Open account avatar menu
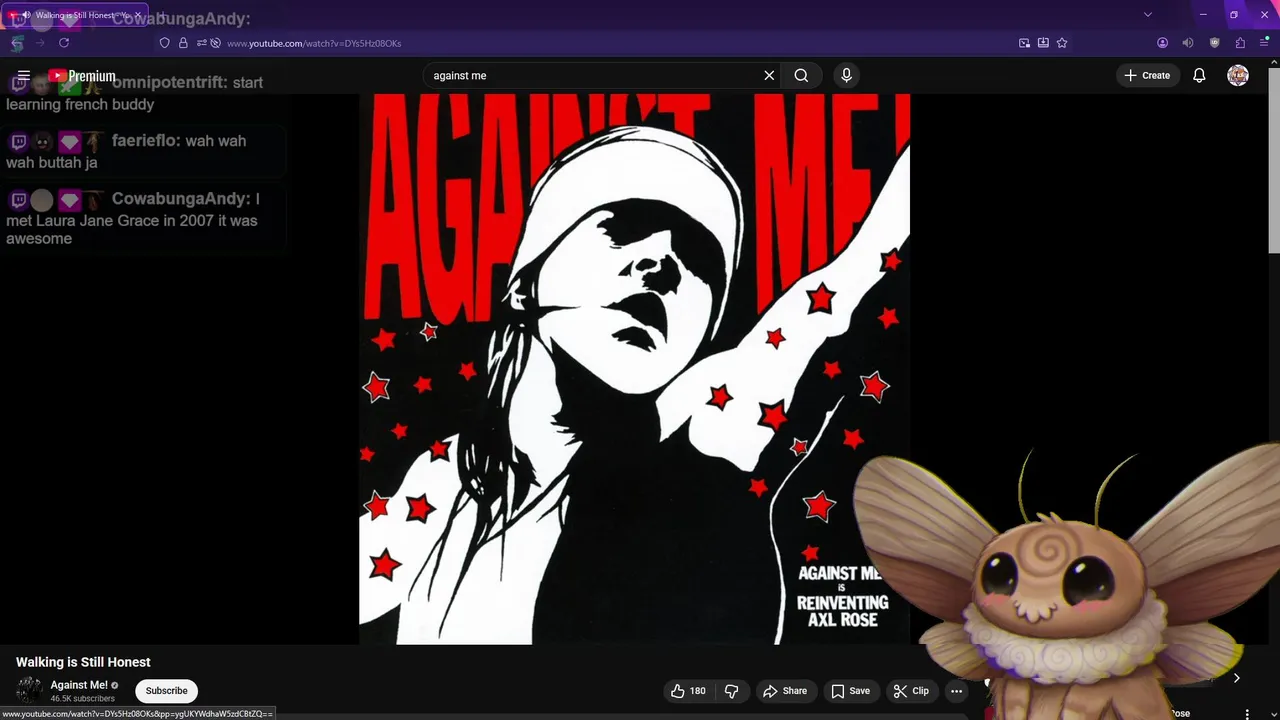This screenshot has height=720, width=1280. pos(1238,76)
